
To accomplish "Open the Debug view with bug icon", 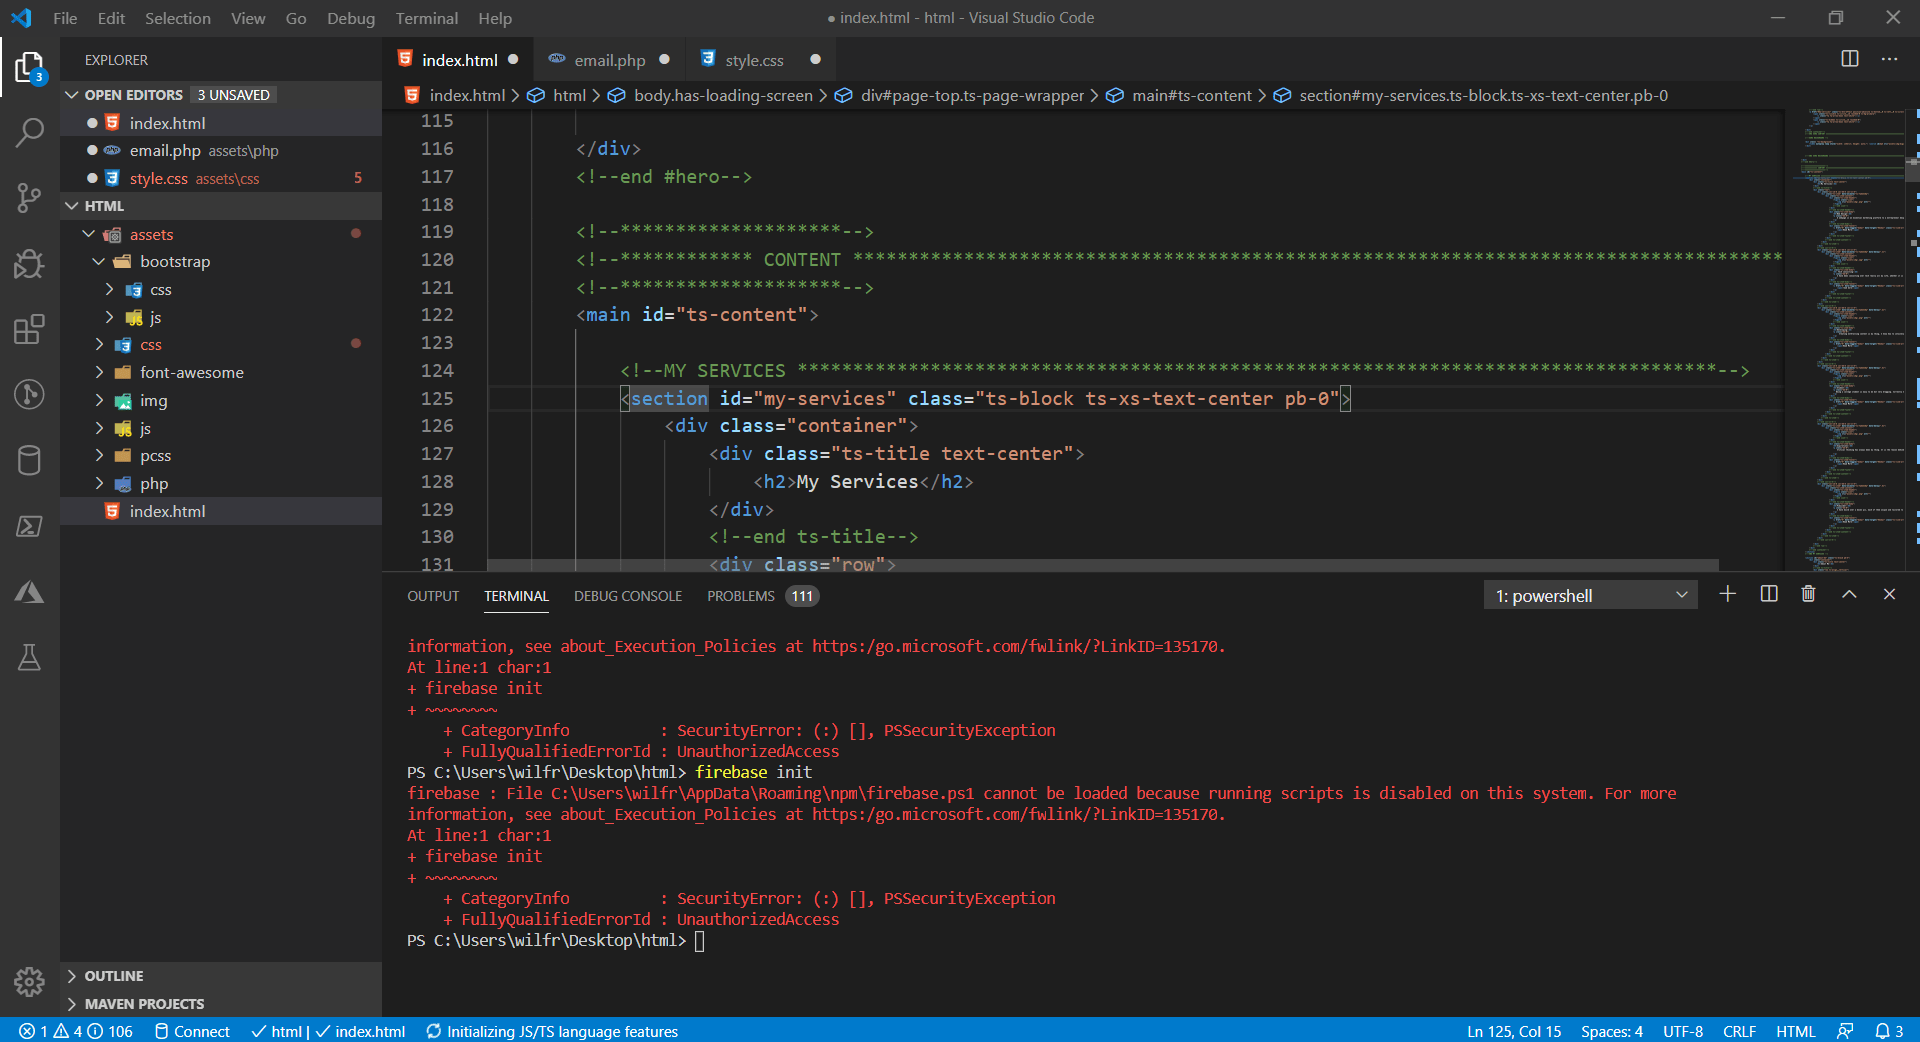I will point(29,264).
